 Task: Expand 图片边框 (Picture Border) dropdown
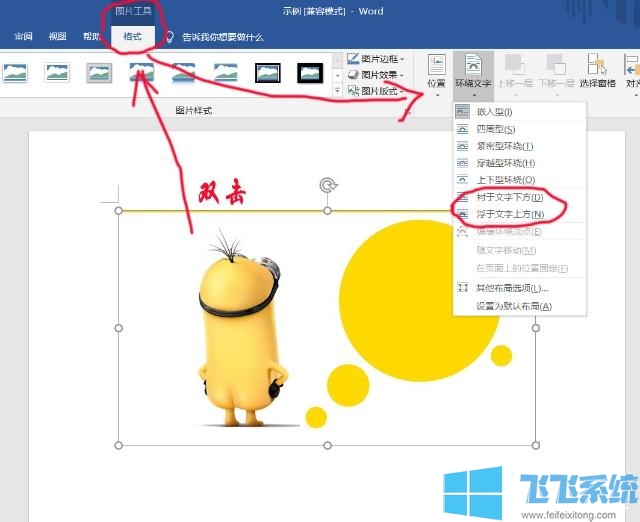pos(379,59)
